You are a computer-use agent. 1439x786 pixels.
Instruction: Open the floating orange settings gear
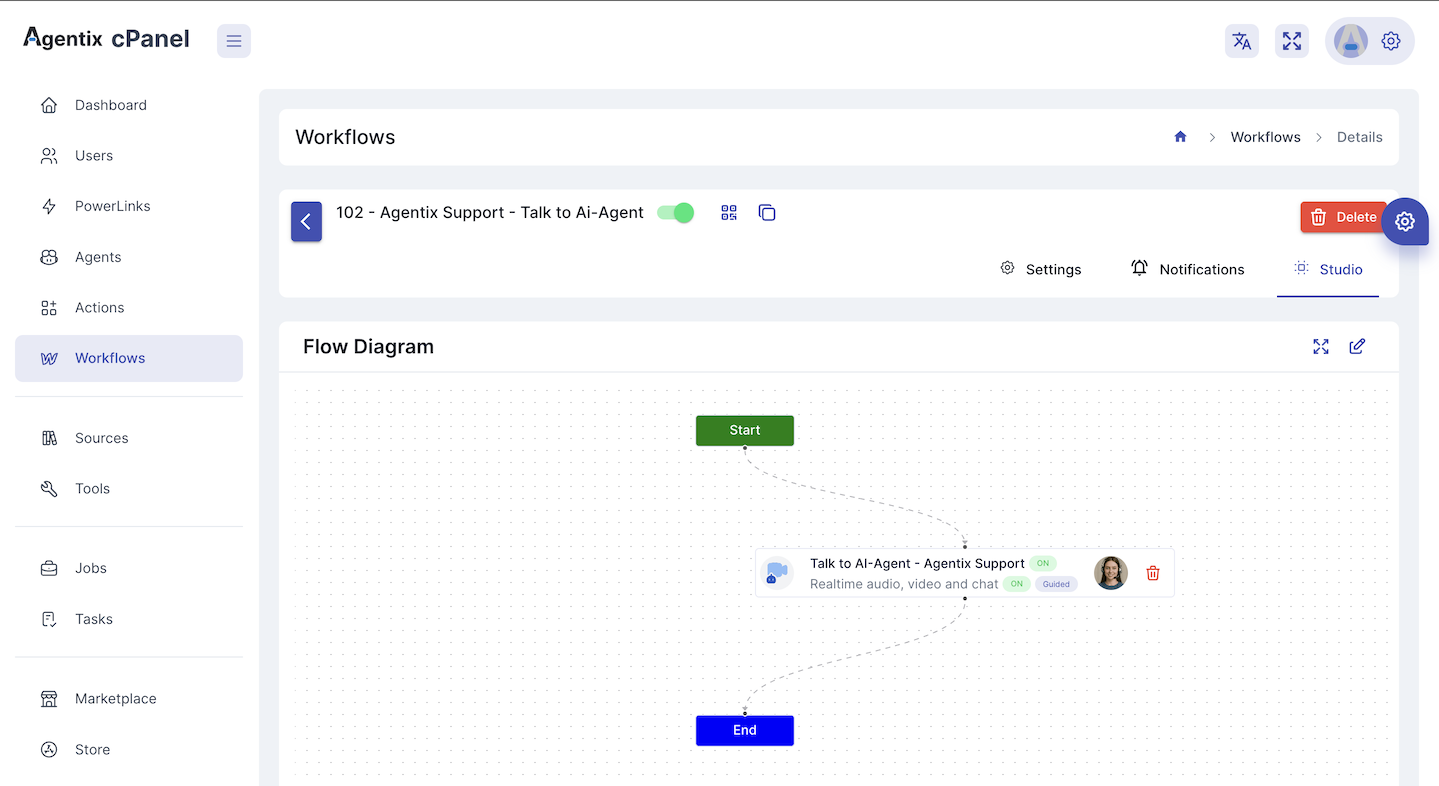pos(1405,221)
